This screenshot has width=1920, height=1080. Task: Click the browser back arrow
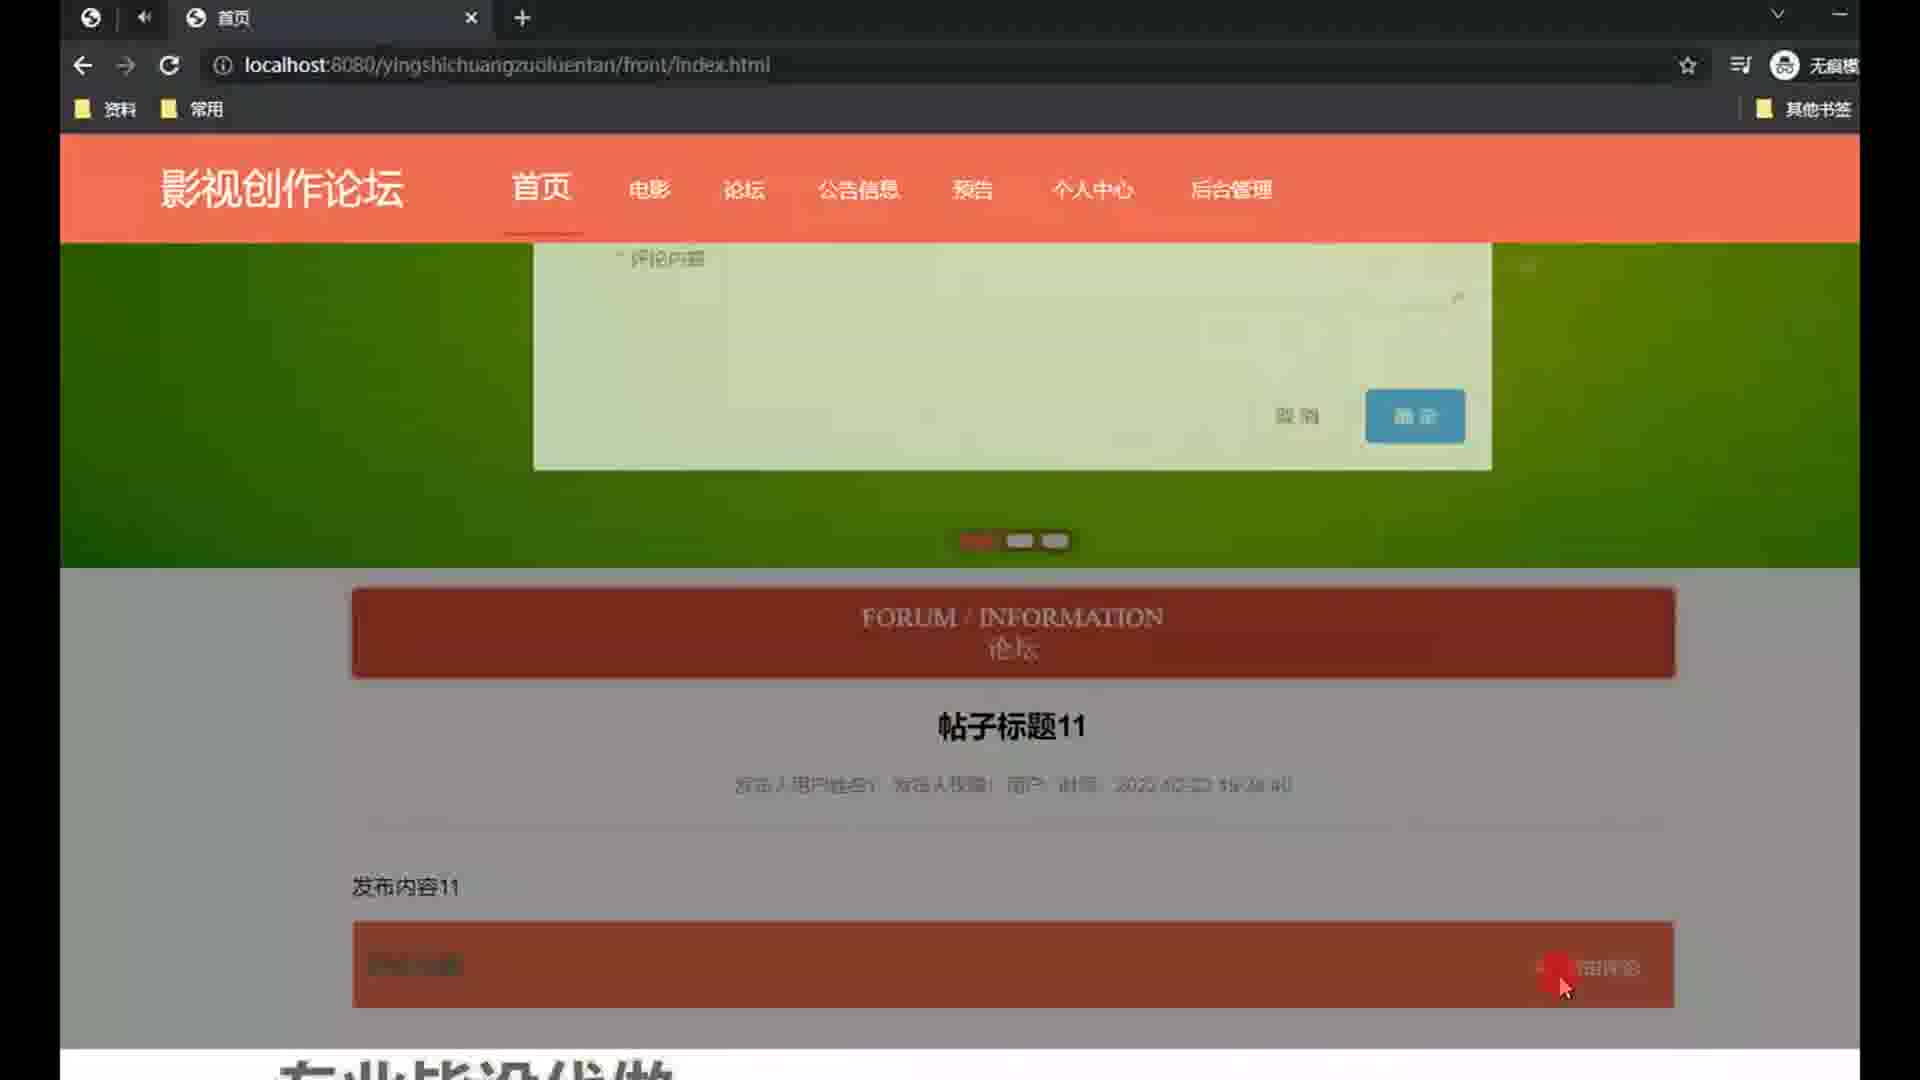click(x=83, y=66)
